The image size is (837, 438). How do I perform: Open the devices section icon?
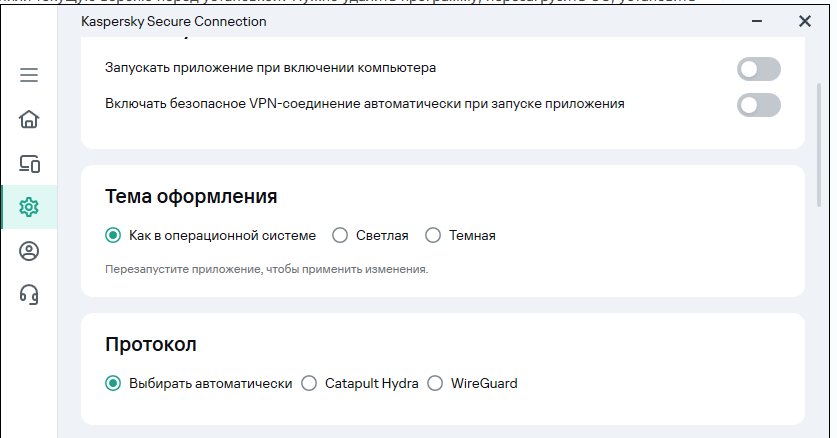tap(29, 164)
